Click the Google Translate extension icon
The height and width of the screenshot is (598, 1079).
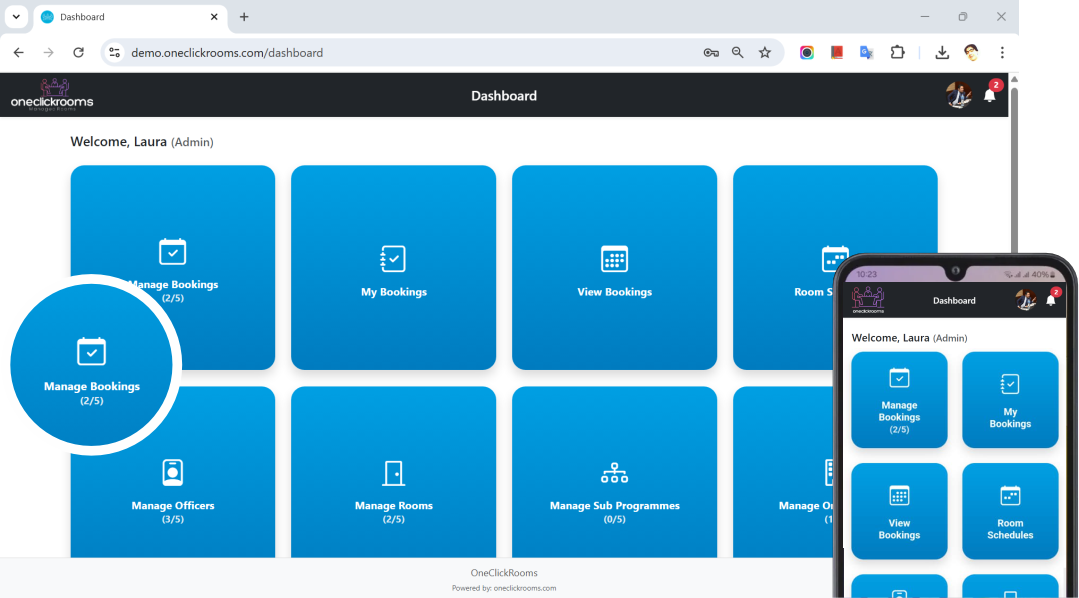[x=867, y=53]
